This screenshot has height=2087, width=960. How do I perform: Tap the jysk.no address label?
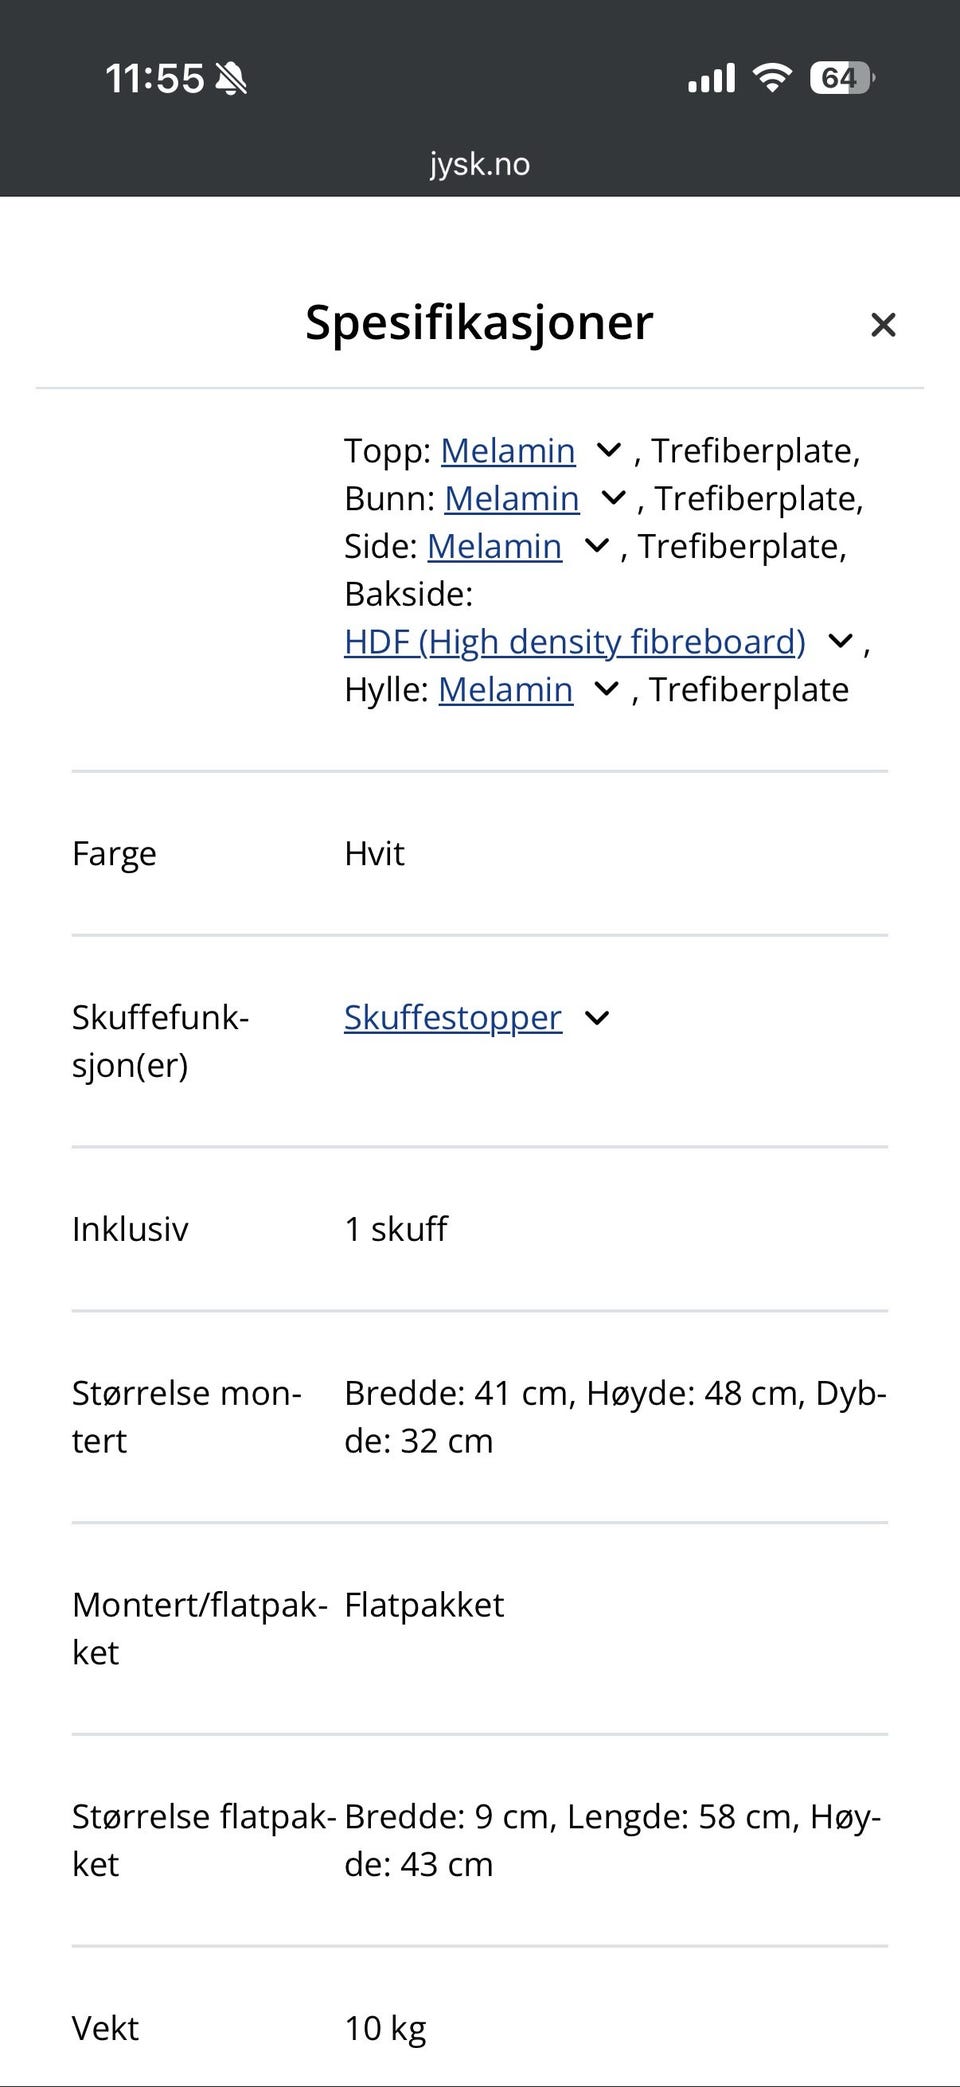click(480, 163)
